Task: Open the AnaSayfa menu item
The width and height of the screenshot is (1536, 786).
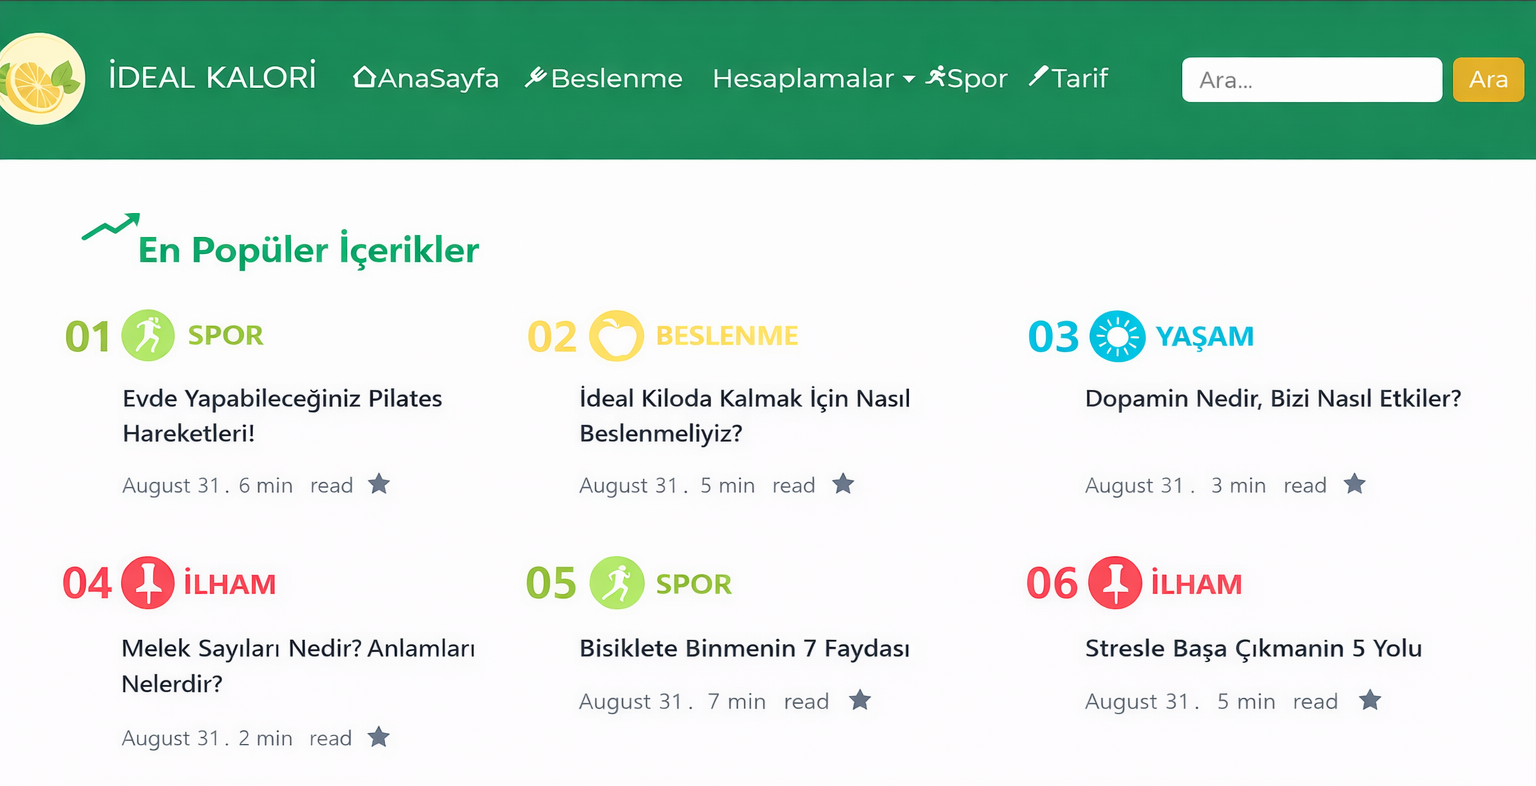Action: (x=426, y=78)
